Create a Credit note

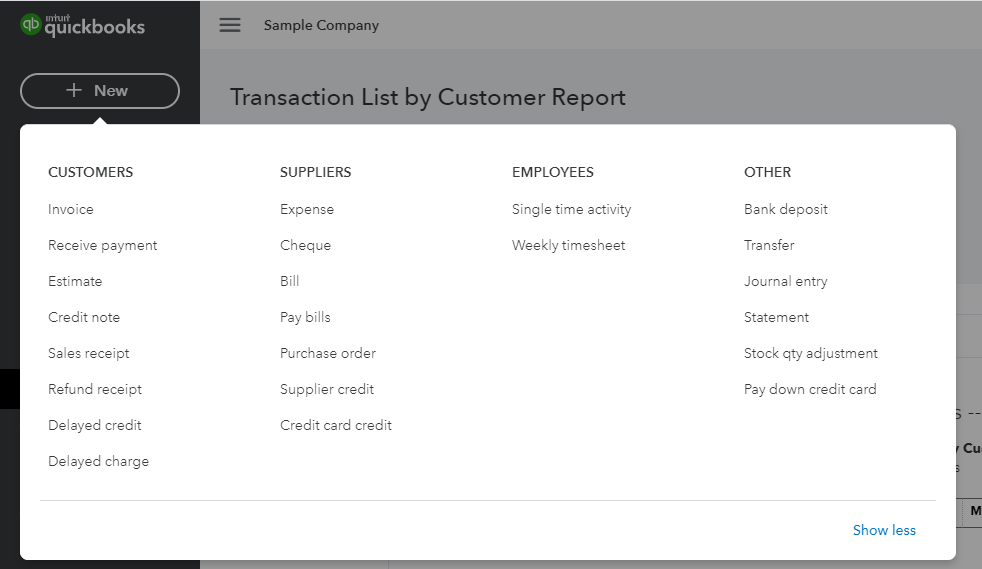click(x=84, y=317)
